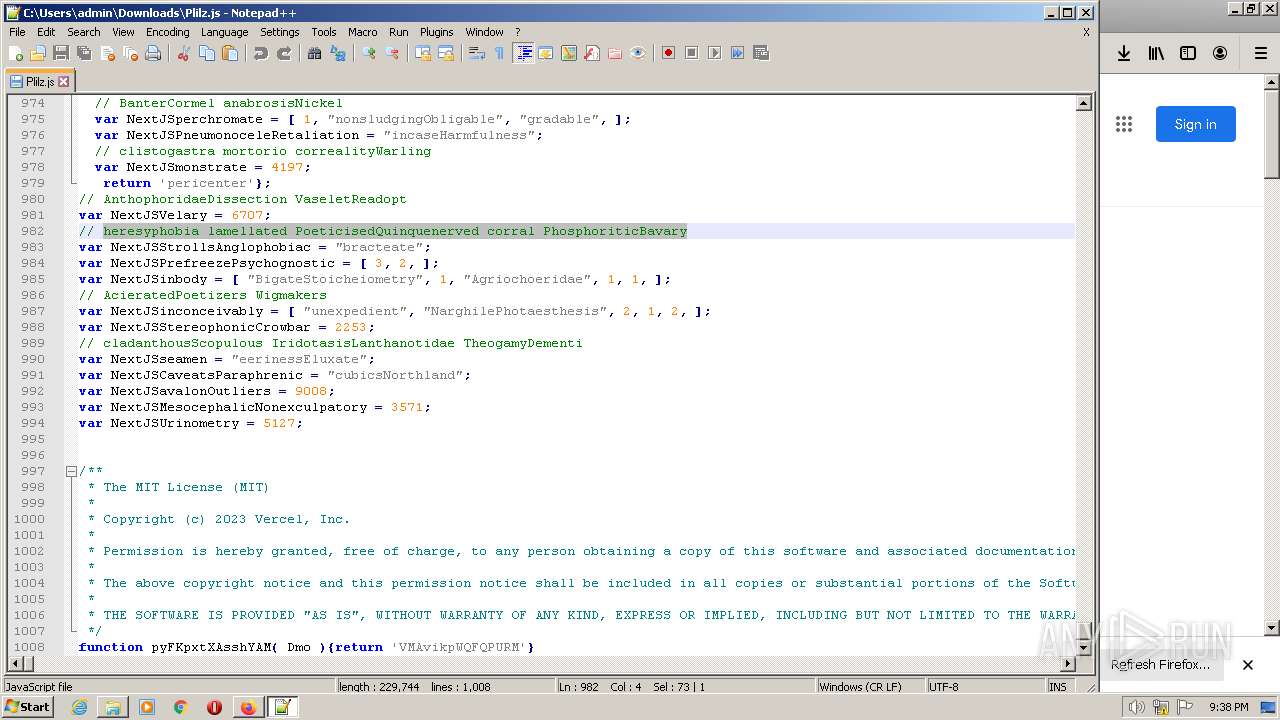Open Google apps grid in Firefox
The width and height of the screenshot is (1280, 720).
click(x=1124, y=124)
